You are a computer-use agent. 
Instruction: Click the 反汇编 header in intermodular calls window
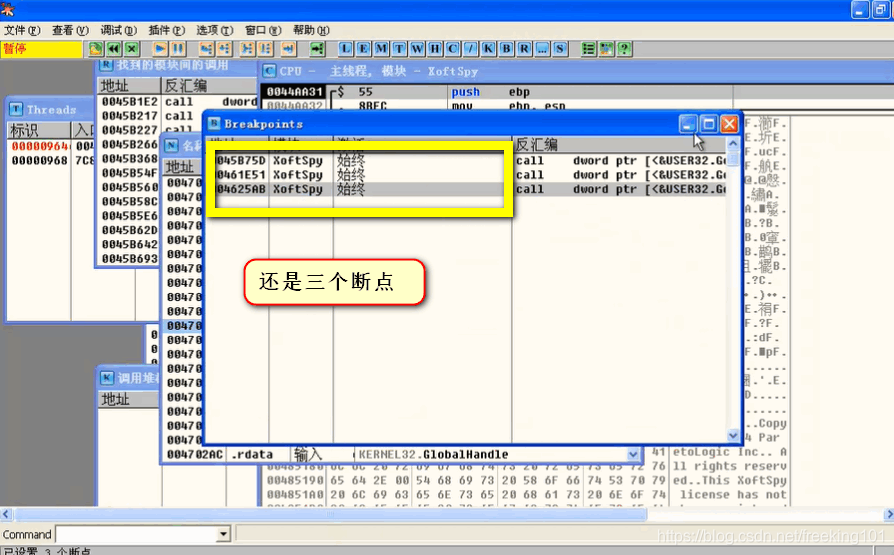tap(209, 86)
